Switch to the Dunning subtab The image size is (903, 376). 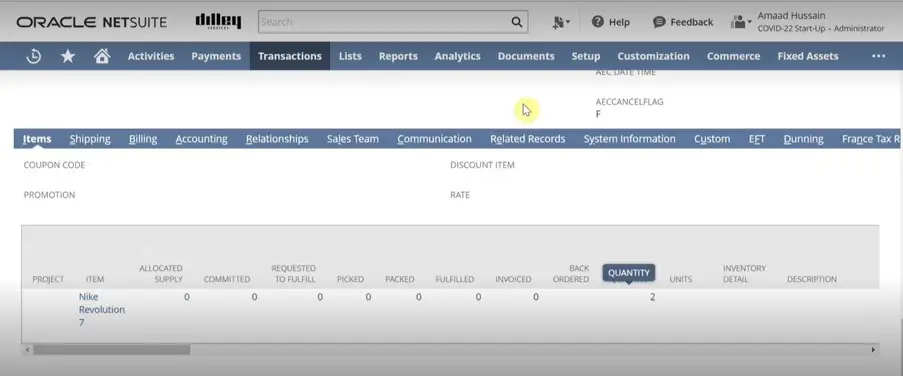[x=803, y=139]
